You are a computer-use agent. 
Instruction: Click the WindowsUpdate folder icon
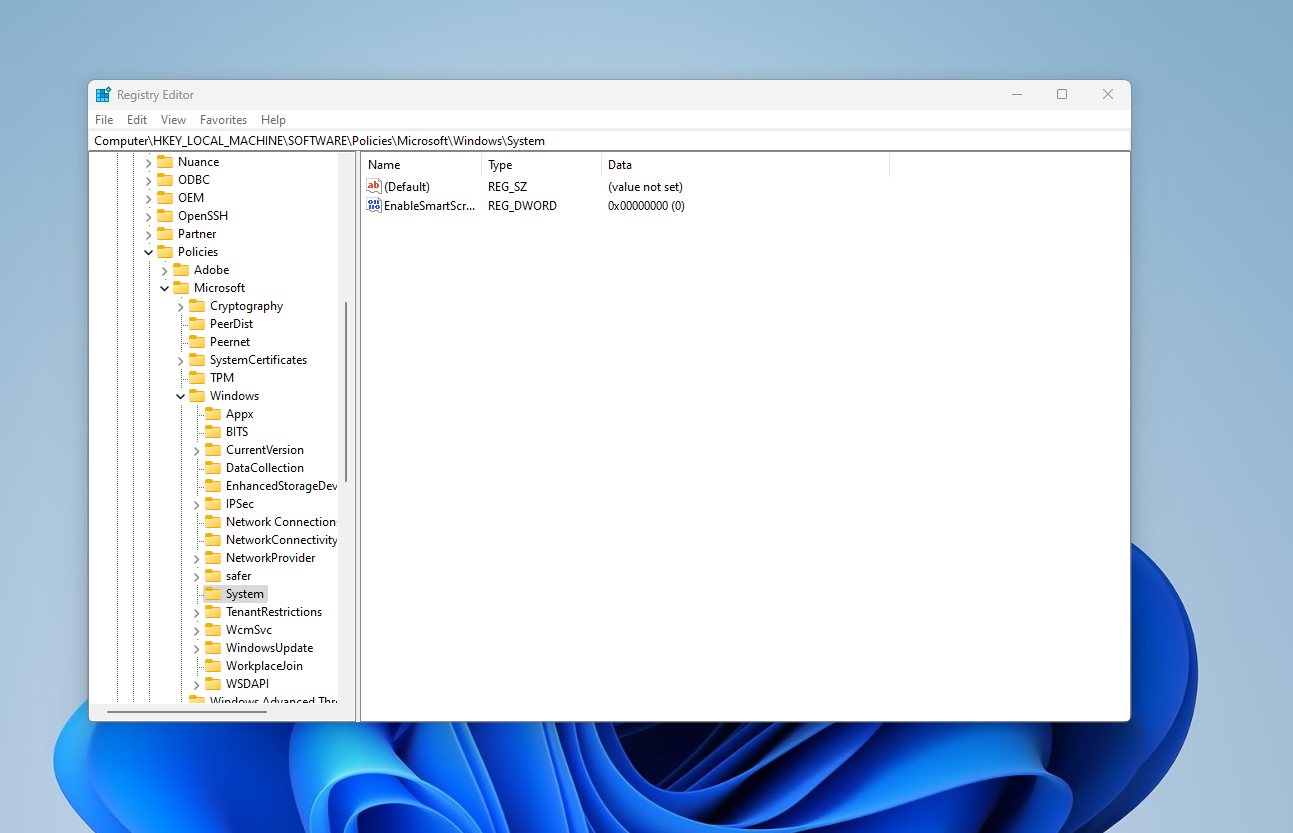pyautogui.click(x=213, y=648)
